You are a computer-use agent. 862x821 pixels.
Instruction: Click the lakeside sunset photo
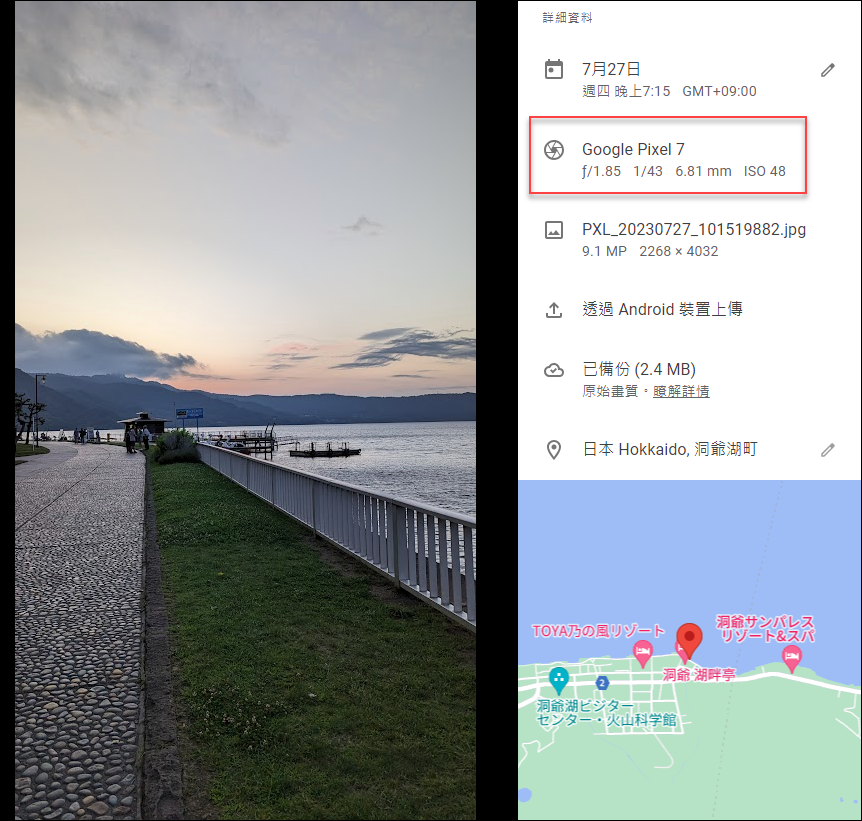(x=245, y=410)
